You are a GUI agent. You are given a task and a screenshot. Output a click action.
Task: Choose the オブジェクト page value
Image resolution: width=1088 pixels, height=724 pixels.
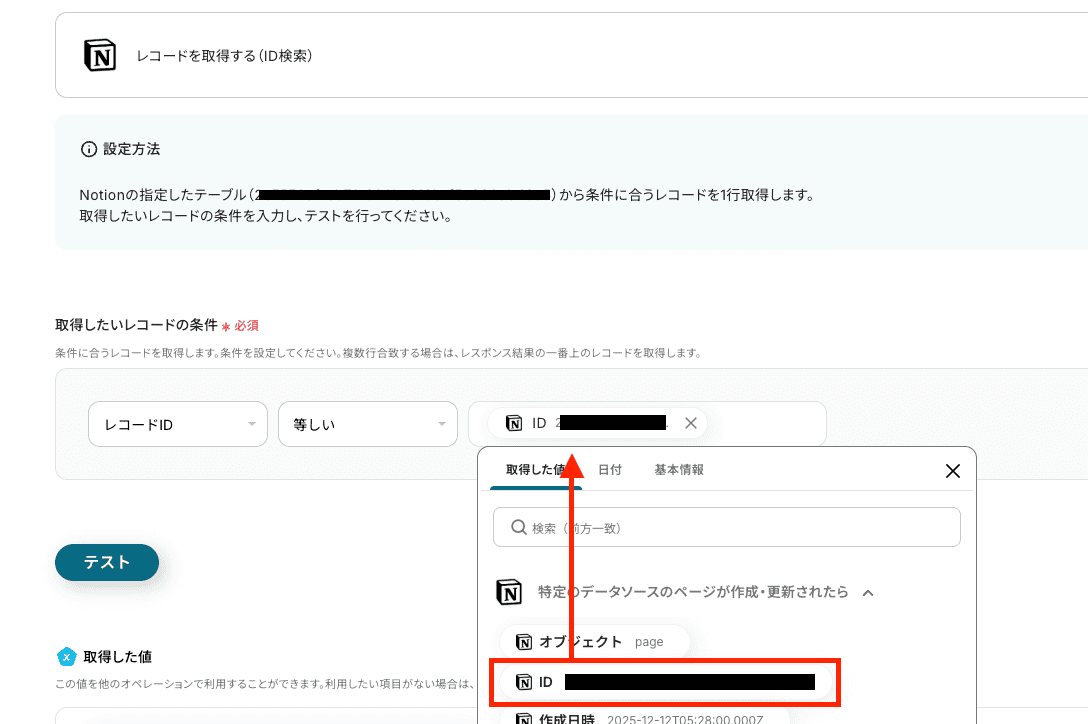point(595,642)
